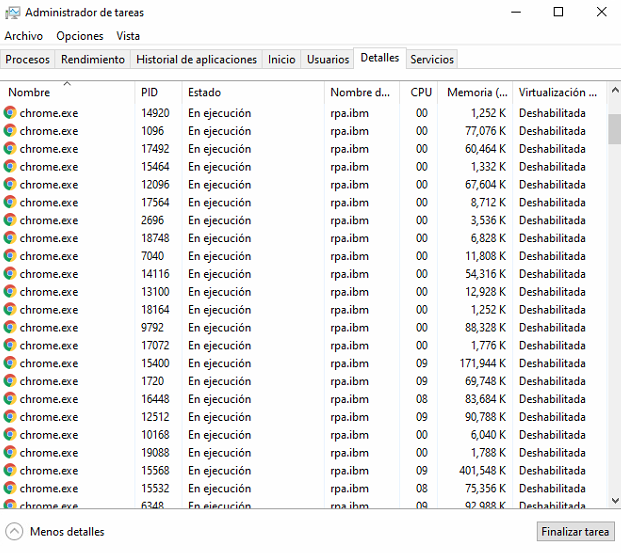Screen dimensions: 621x553
Task: Click the Task Manager title bar icon
Action: [x=12, y=13]
